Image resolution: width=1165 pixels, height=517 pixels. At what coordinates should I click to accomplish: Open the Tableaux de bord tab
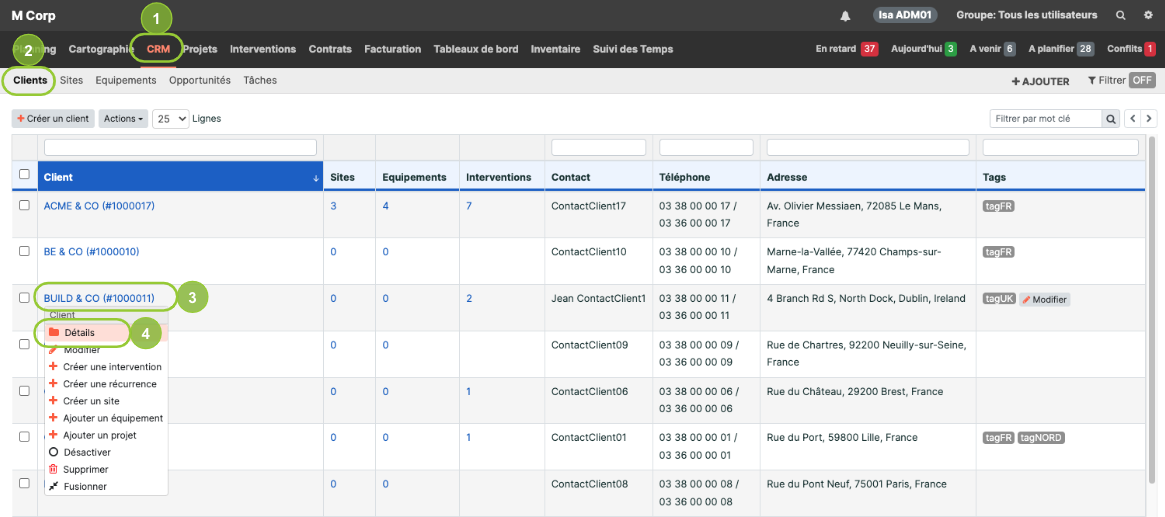pos(476,49)
